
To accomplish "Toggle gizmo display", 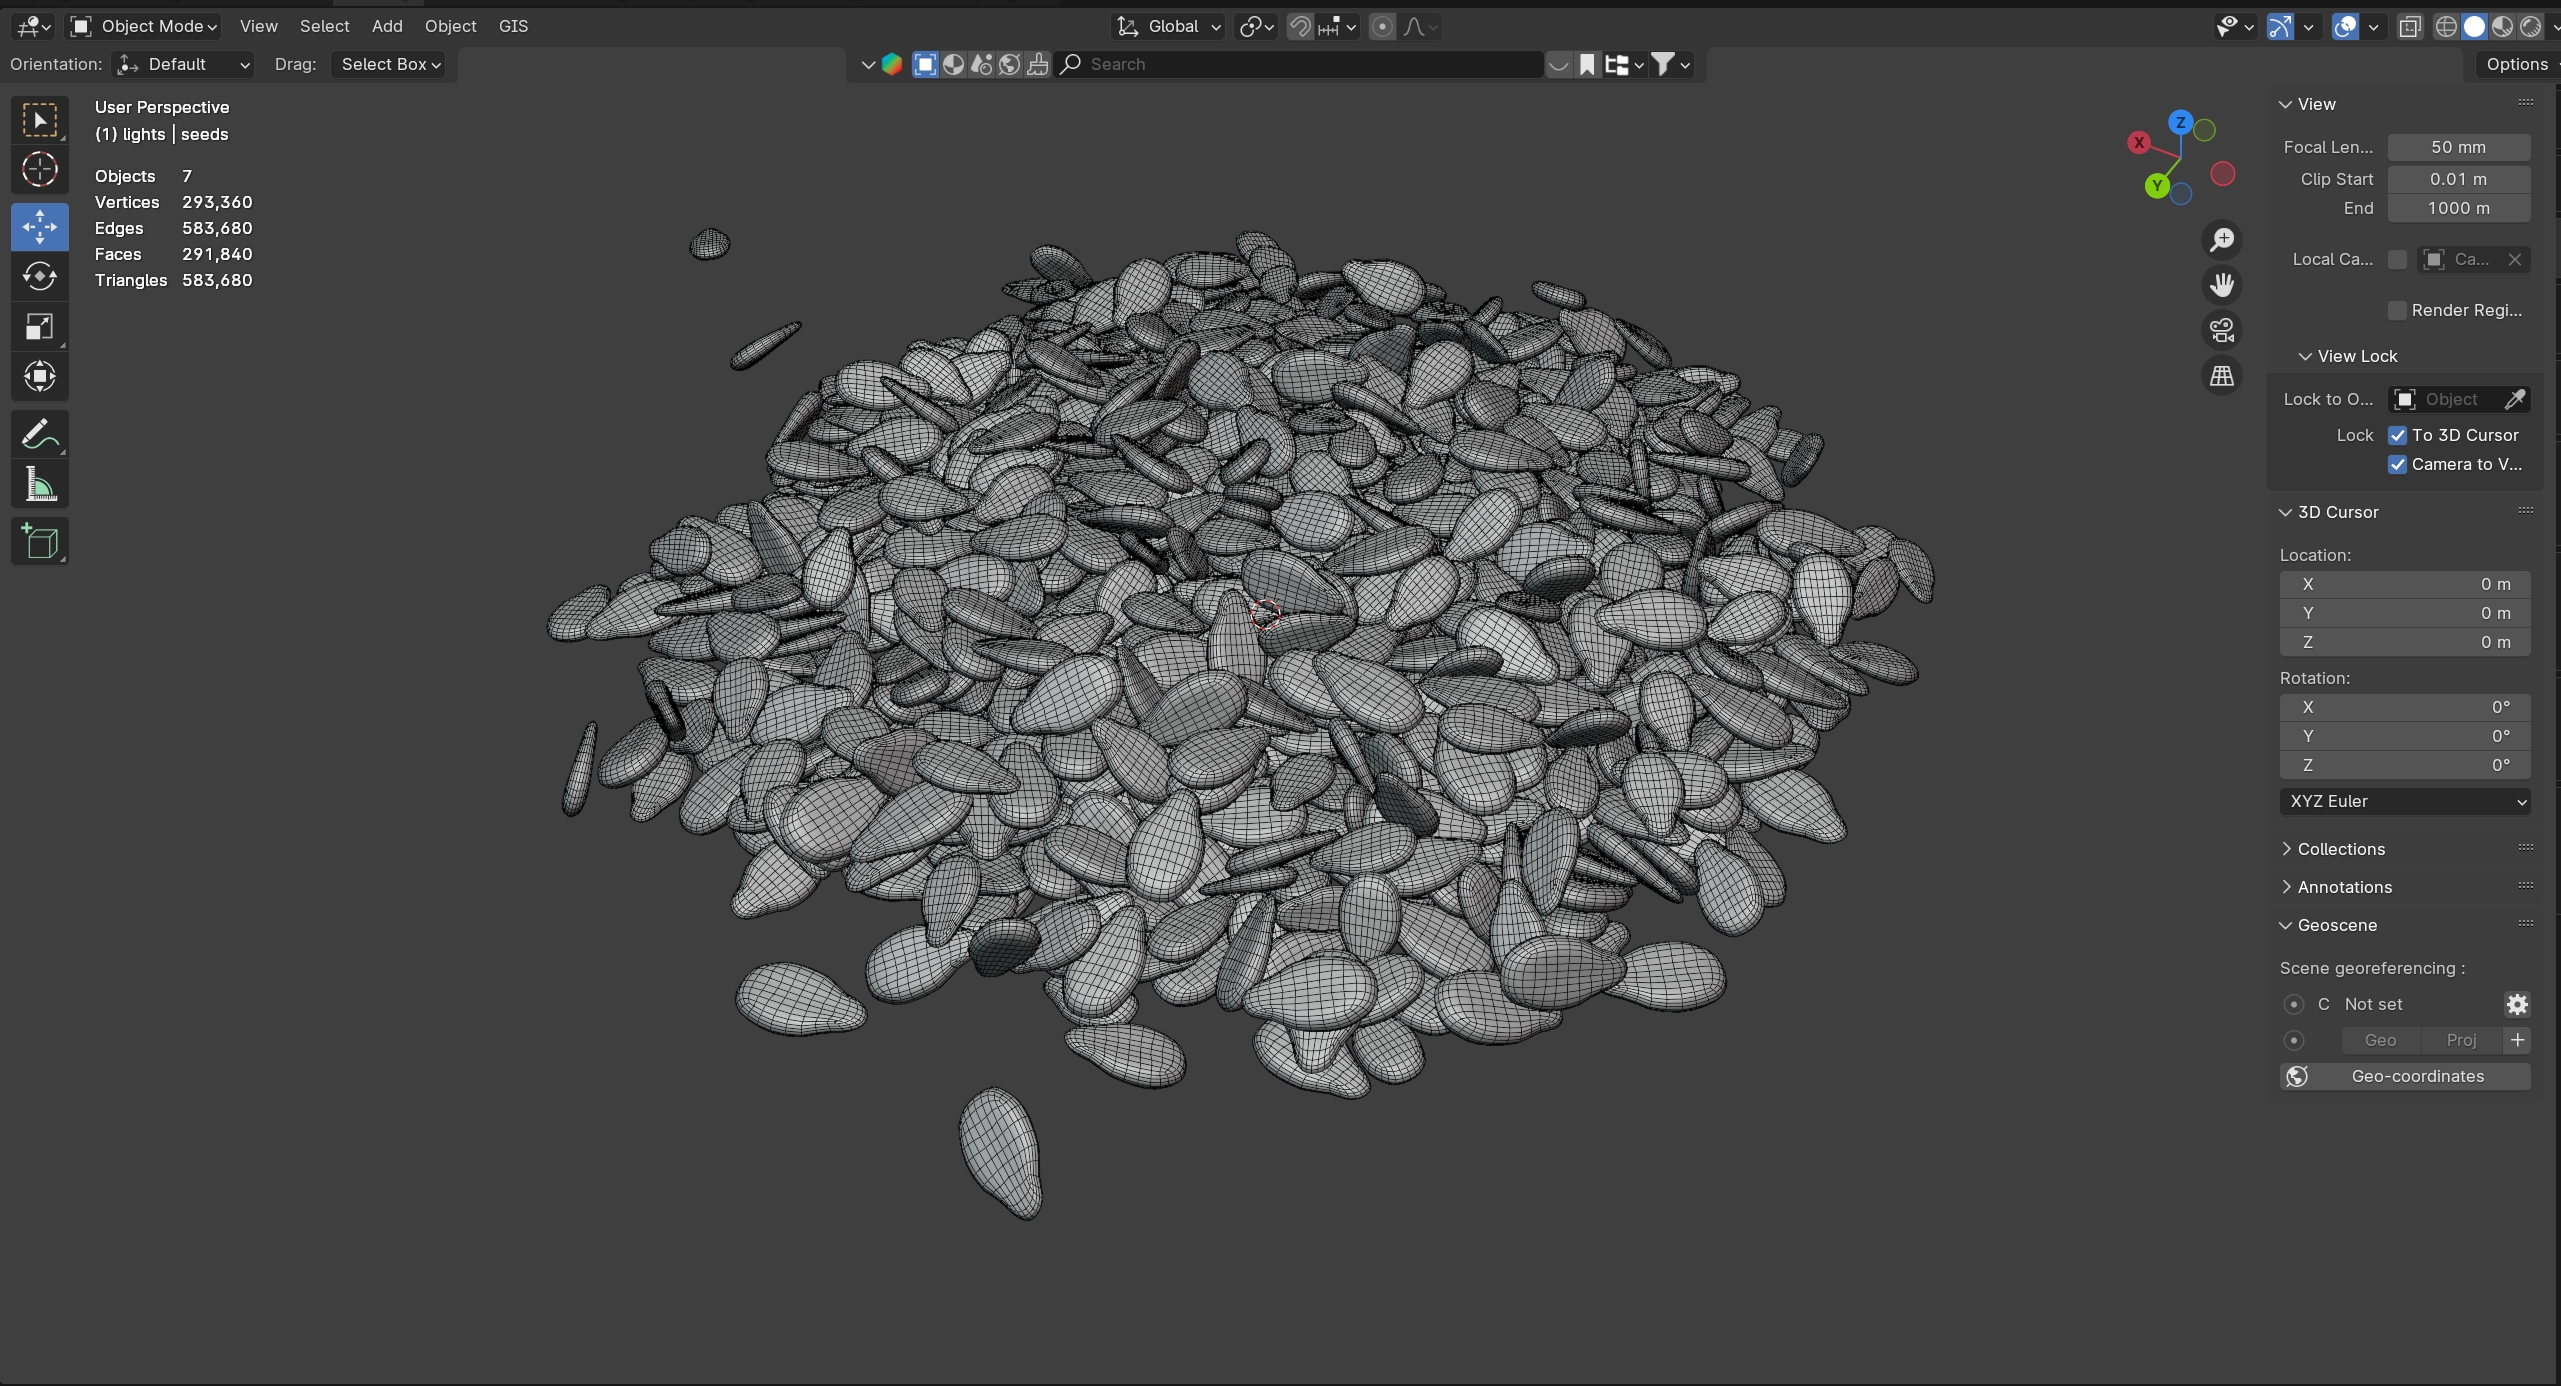I will point(2280,27).
